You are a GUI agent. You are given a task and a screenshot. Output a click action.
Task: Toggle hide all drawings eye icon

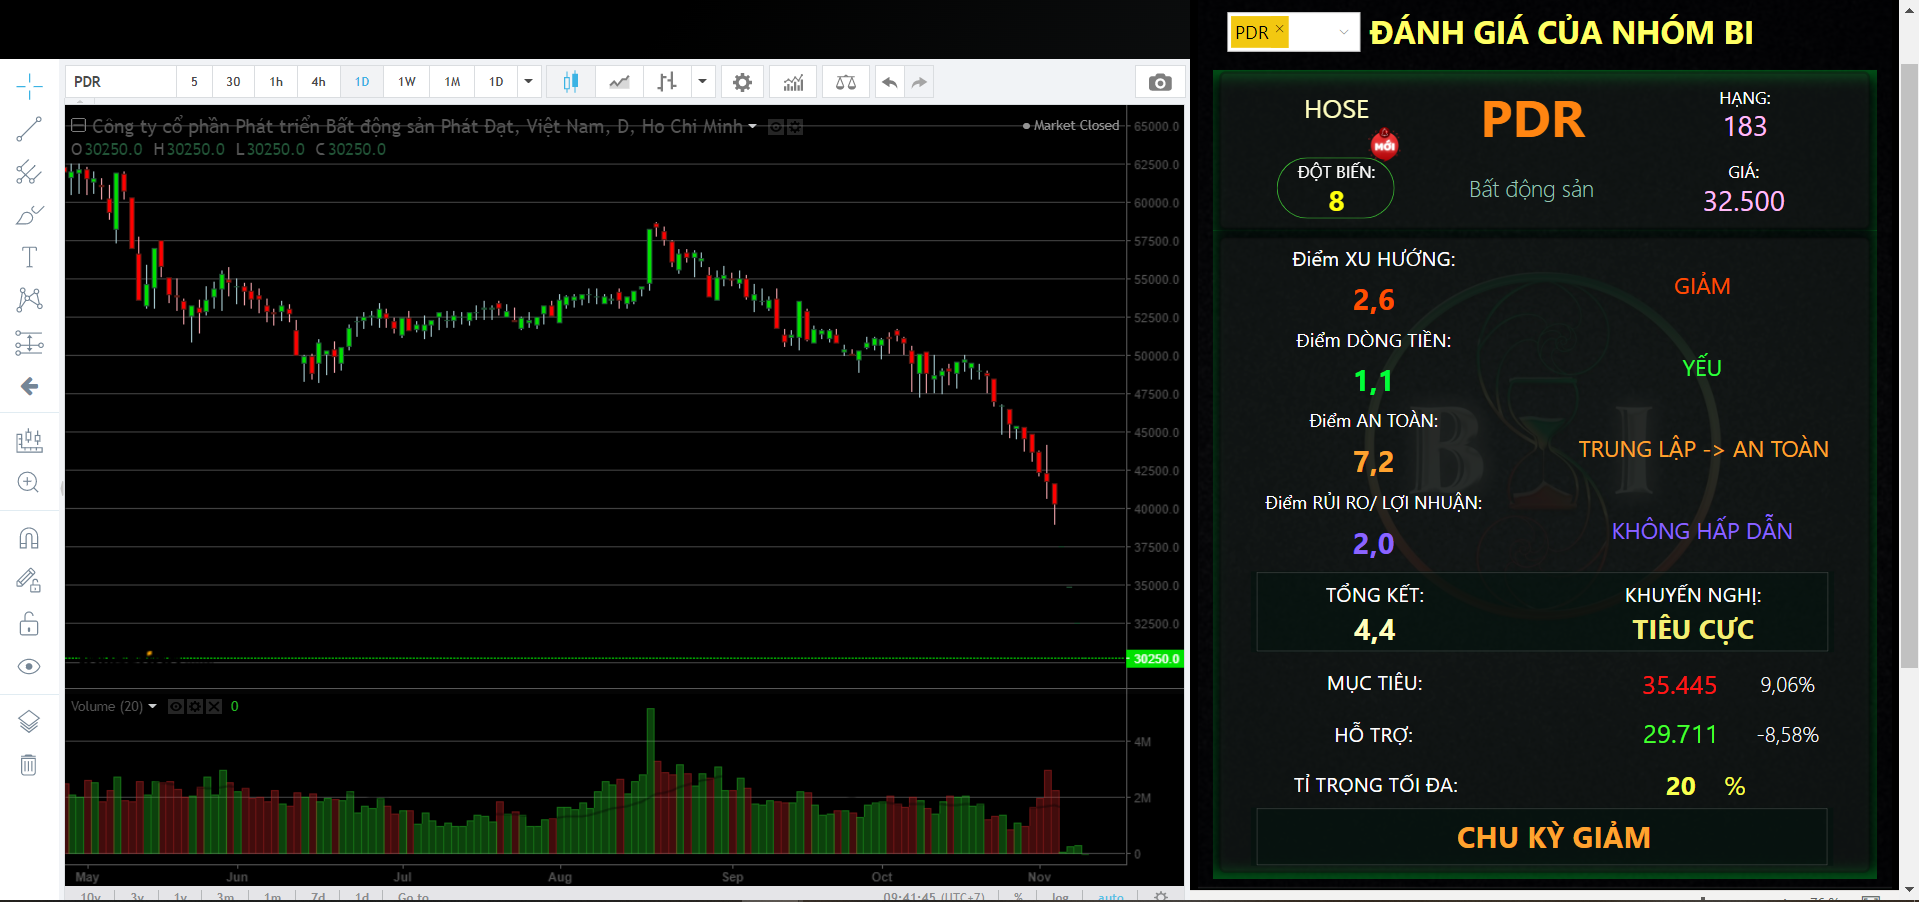coord(29,667)
